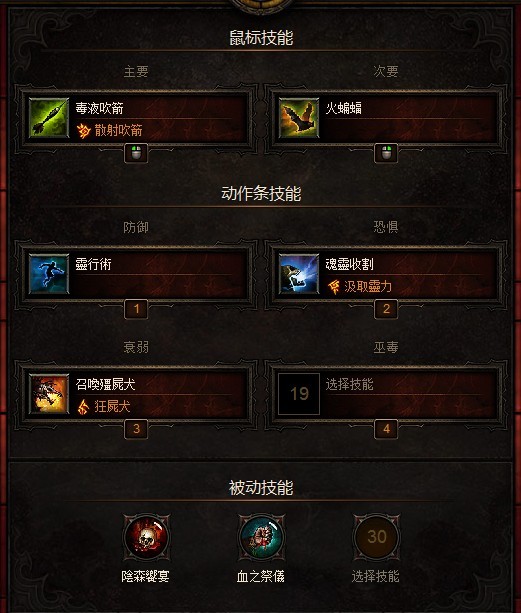Click the 散射吹箭 rune symbol icon
Viewport: 521px width, 613px height.
83,131
